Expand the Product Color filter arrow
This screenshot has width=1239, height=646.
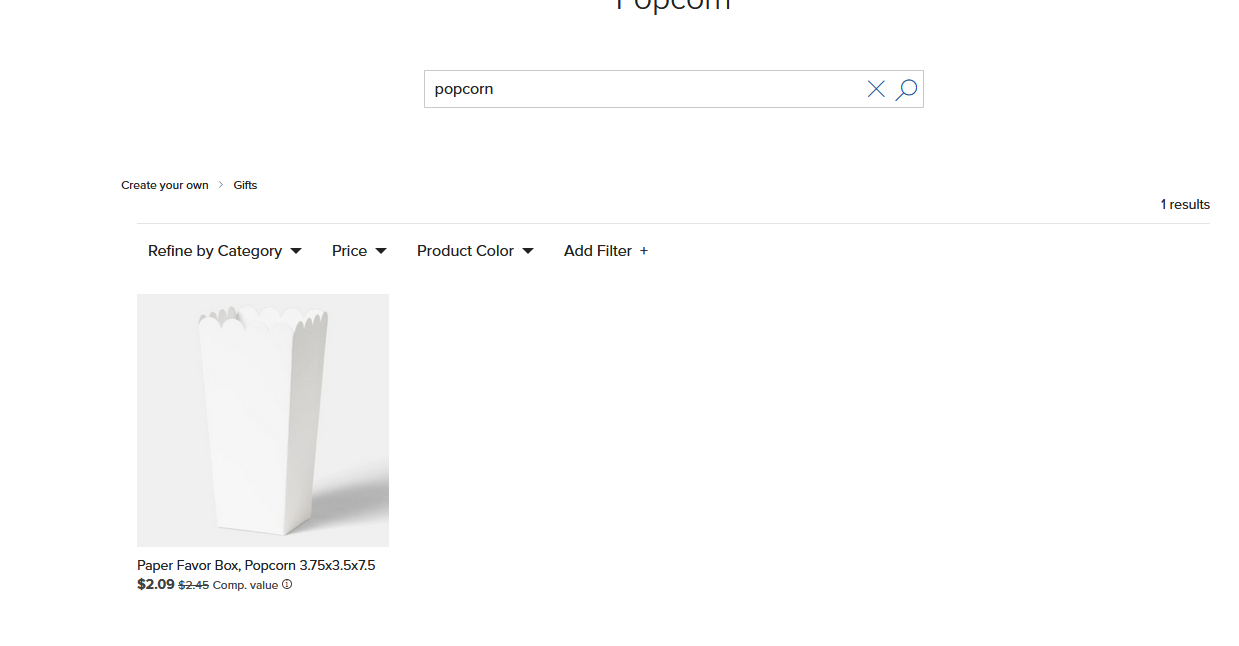[528, 251]
